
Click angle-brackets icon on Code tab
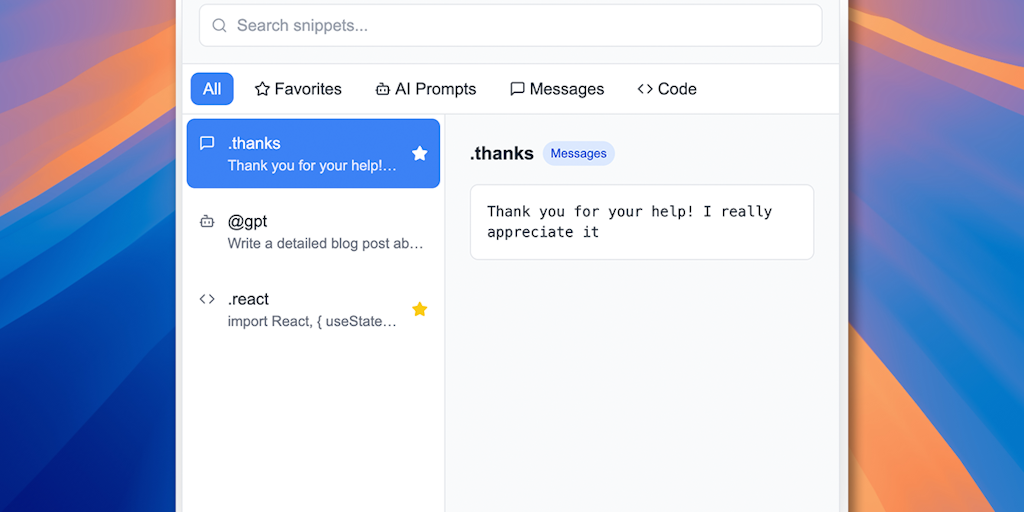645,89
